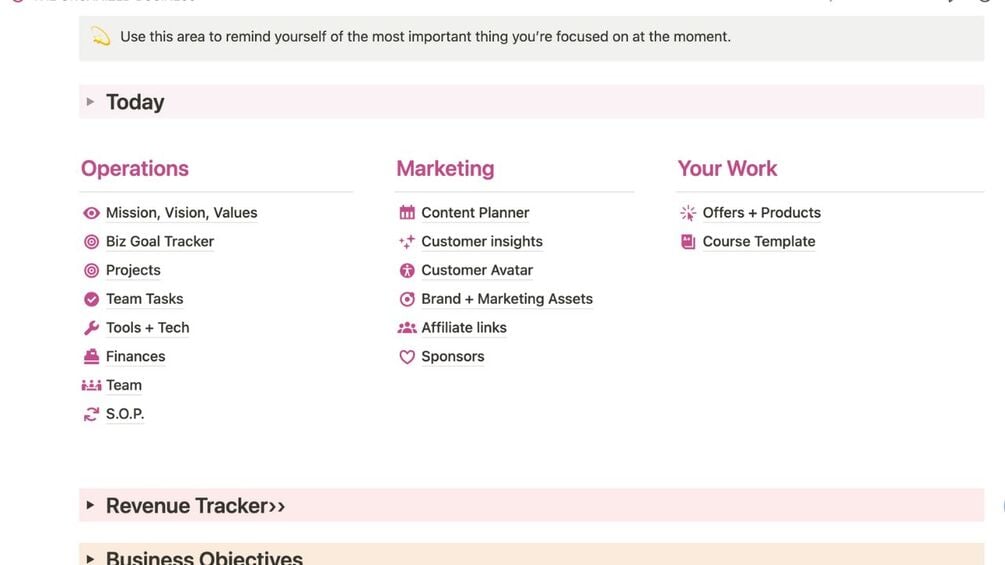Click the target icon next to Biz Goal Tracker
1005x565 pixels.
point(91,242)
